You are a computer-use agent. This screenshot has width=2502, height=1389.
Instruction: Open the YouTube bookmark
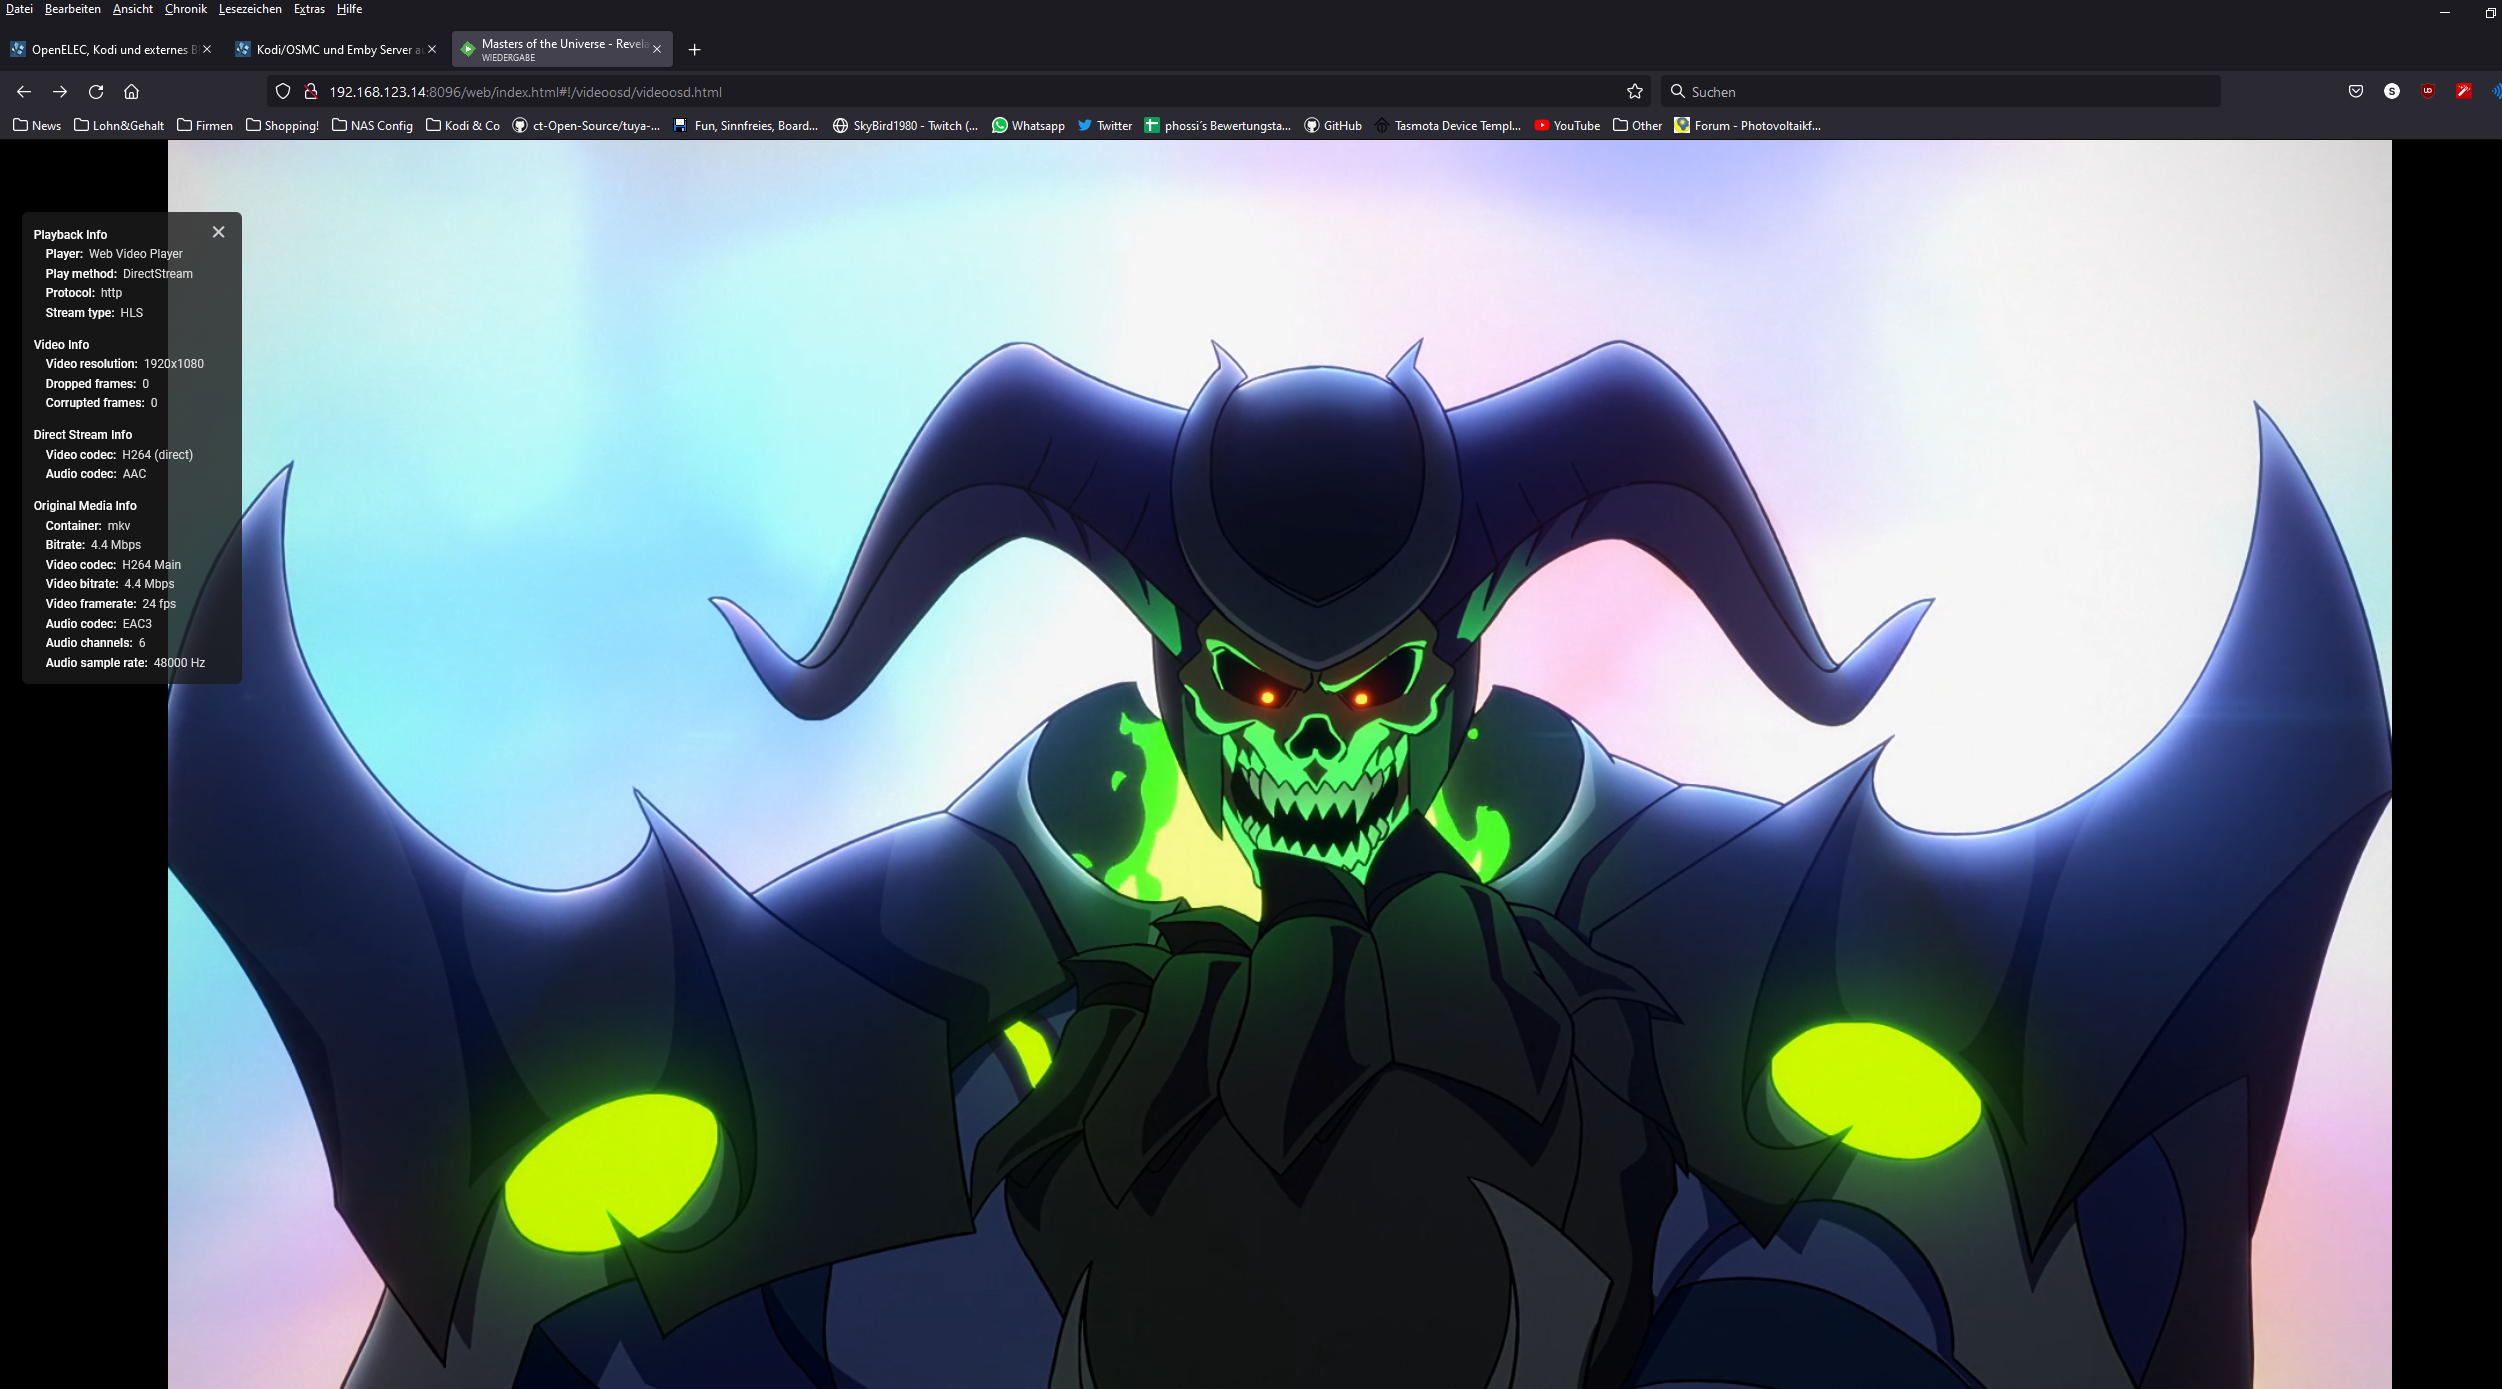click(1567, 126)
